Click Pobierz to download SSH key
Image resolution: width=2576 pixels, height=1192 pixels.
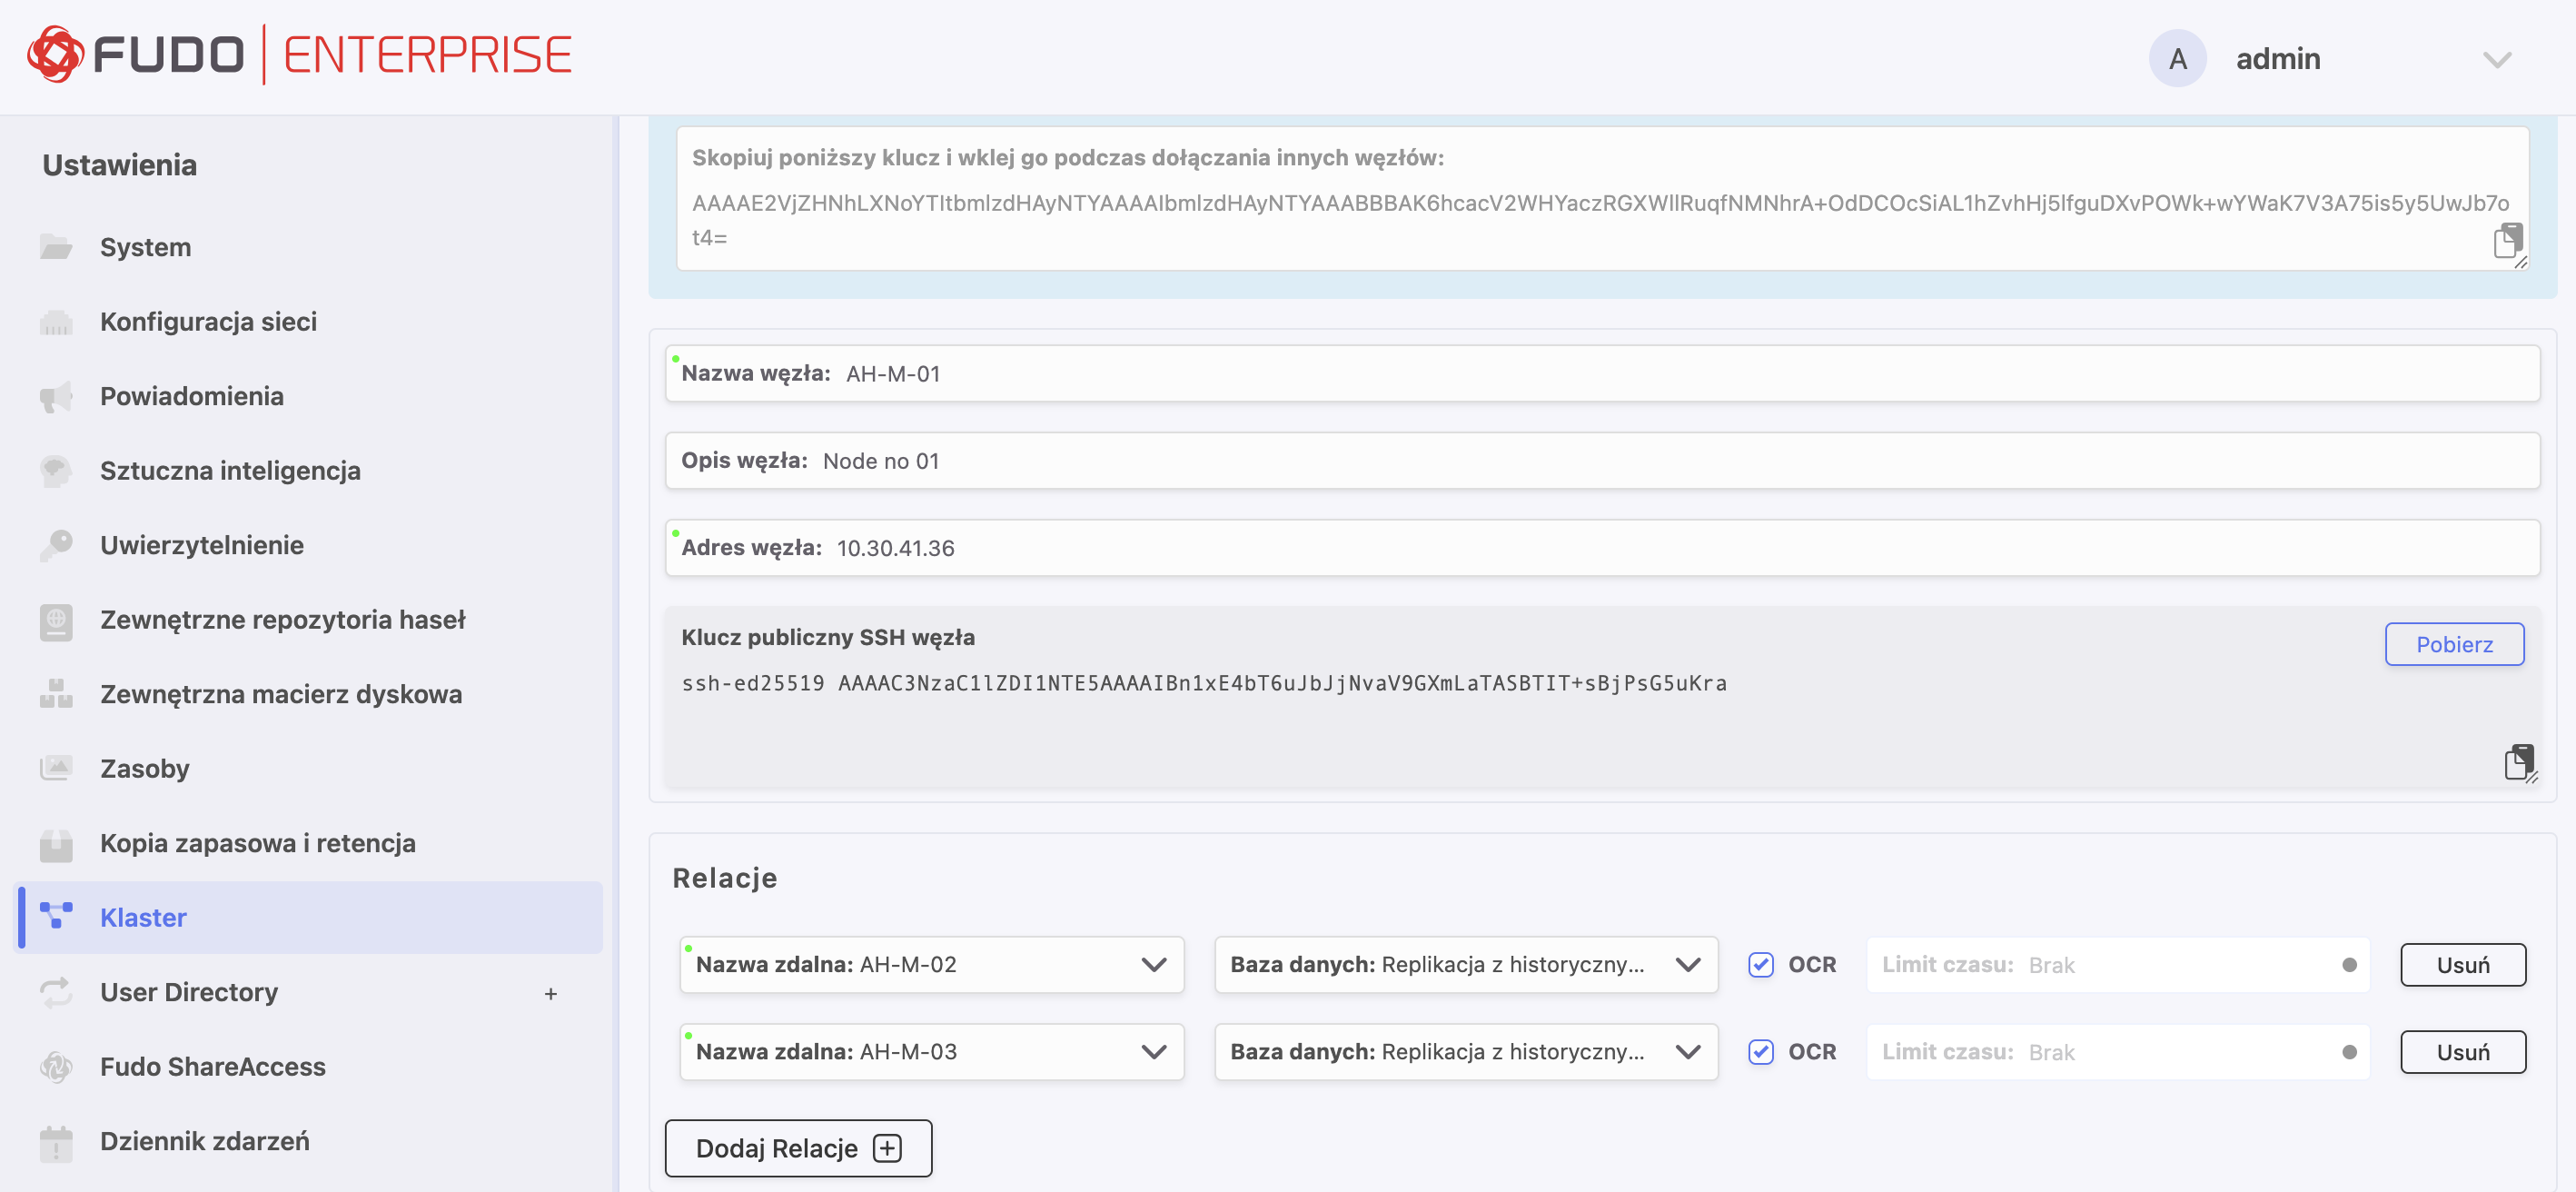[x=2454, y=644]
